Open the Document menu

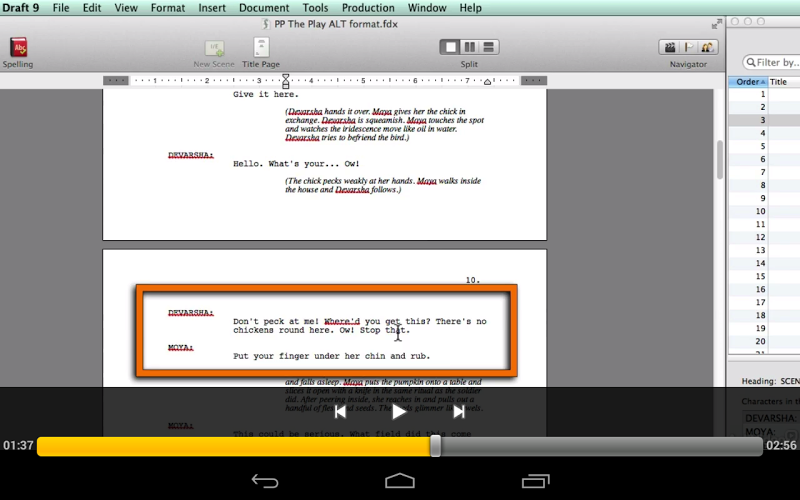coord(264,8)
